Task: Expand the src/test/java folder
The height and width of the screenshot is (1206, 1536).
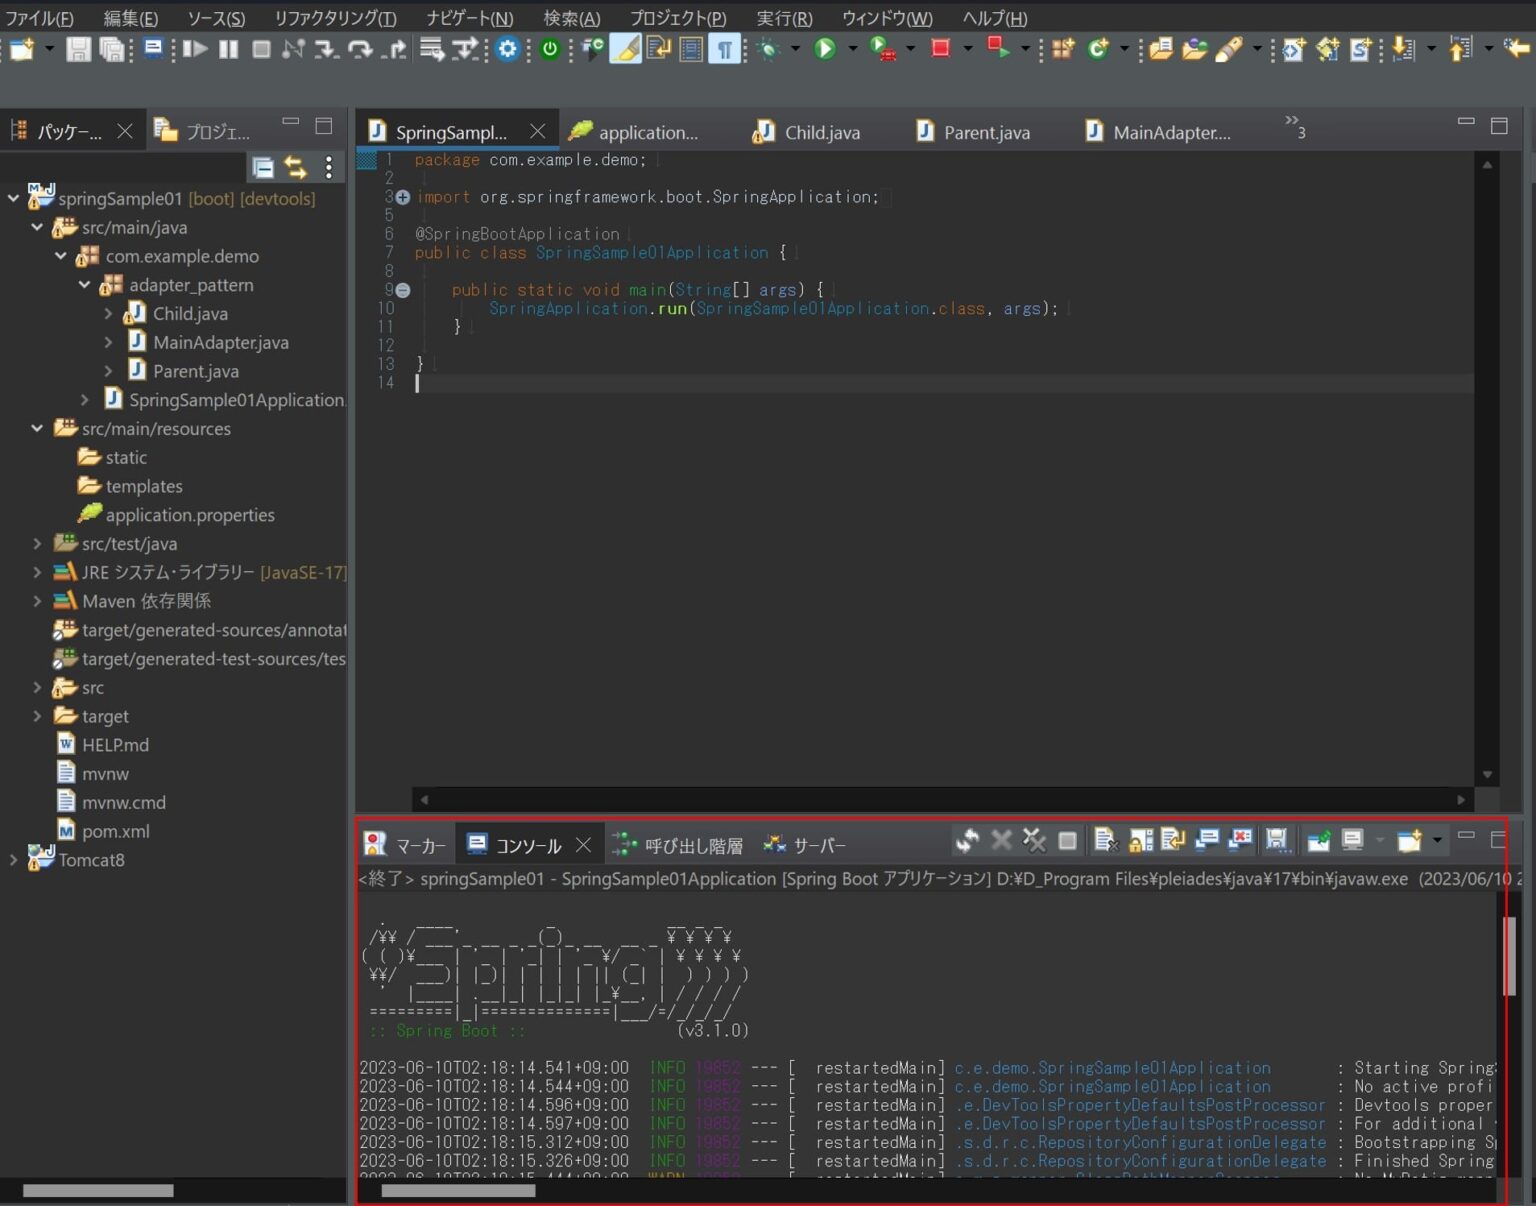Action: pos(37,543)
